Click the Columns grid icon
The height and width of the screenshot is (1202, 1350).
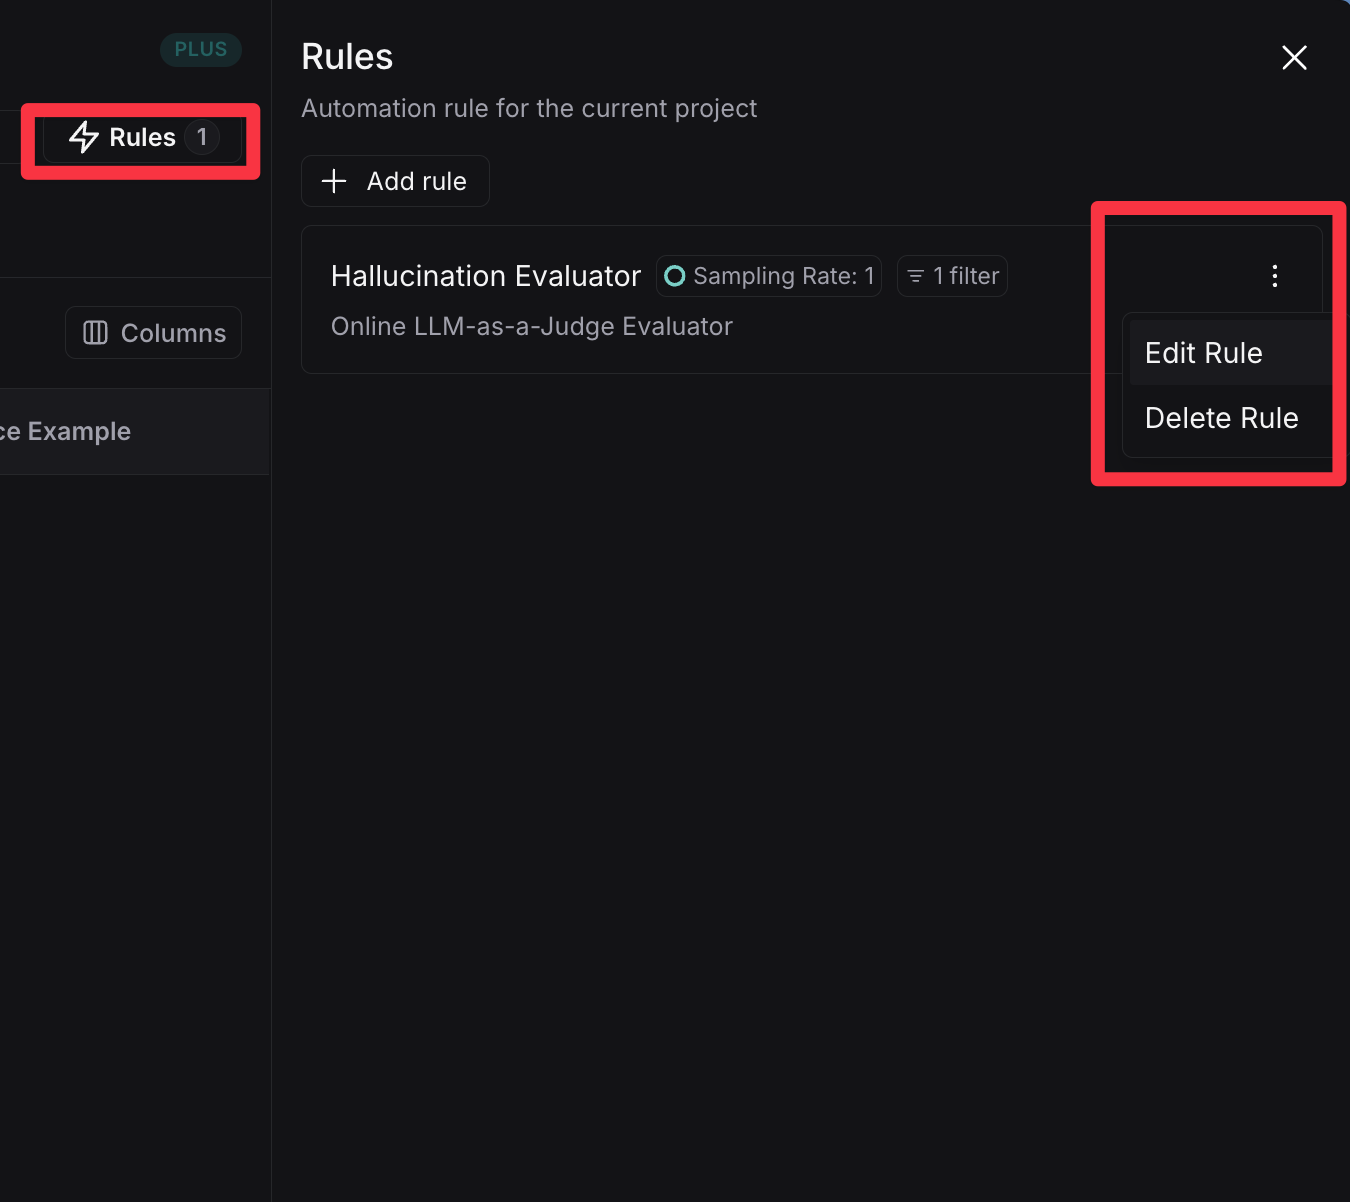pyautogui.click(x=95, y=333)
